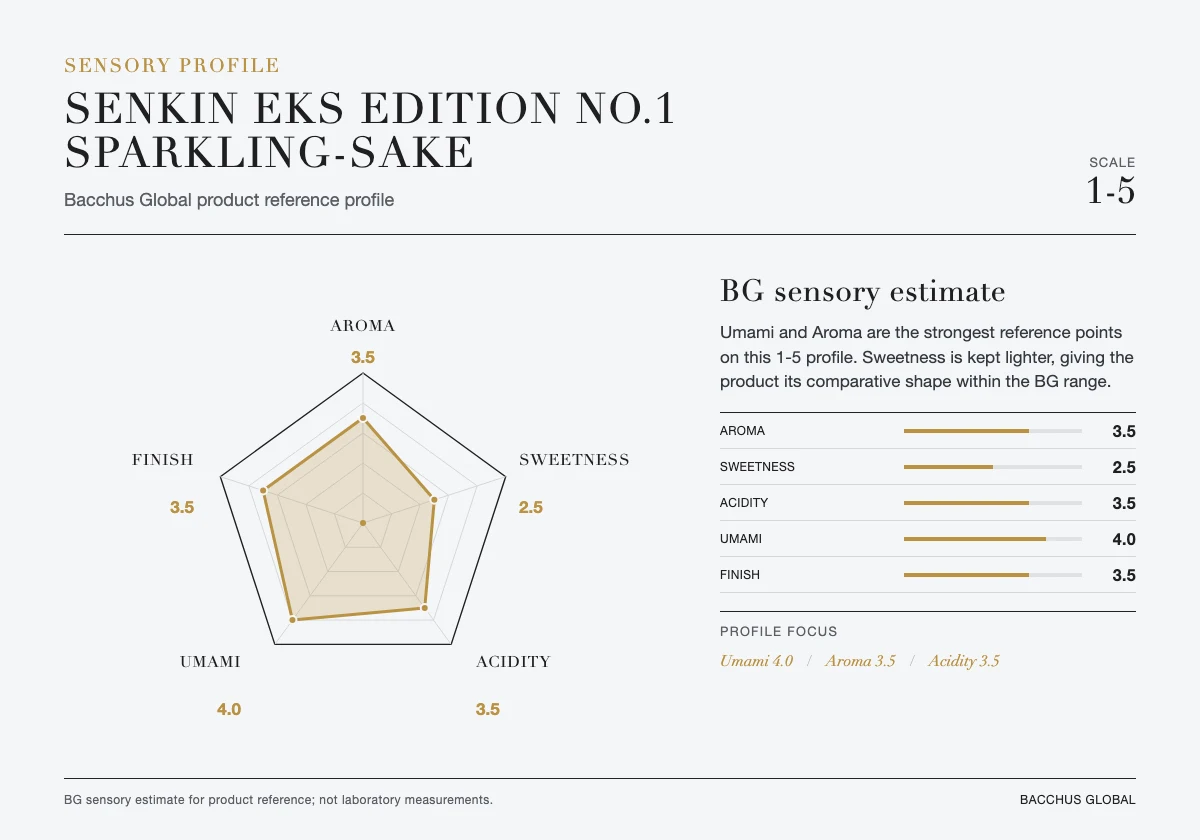1200x840 pixels.
Task: Click the SCALE 1-5 indicator
Action: 1111,182
